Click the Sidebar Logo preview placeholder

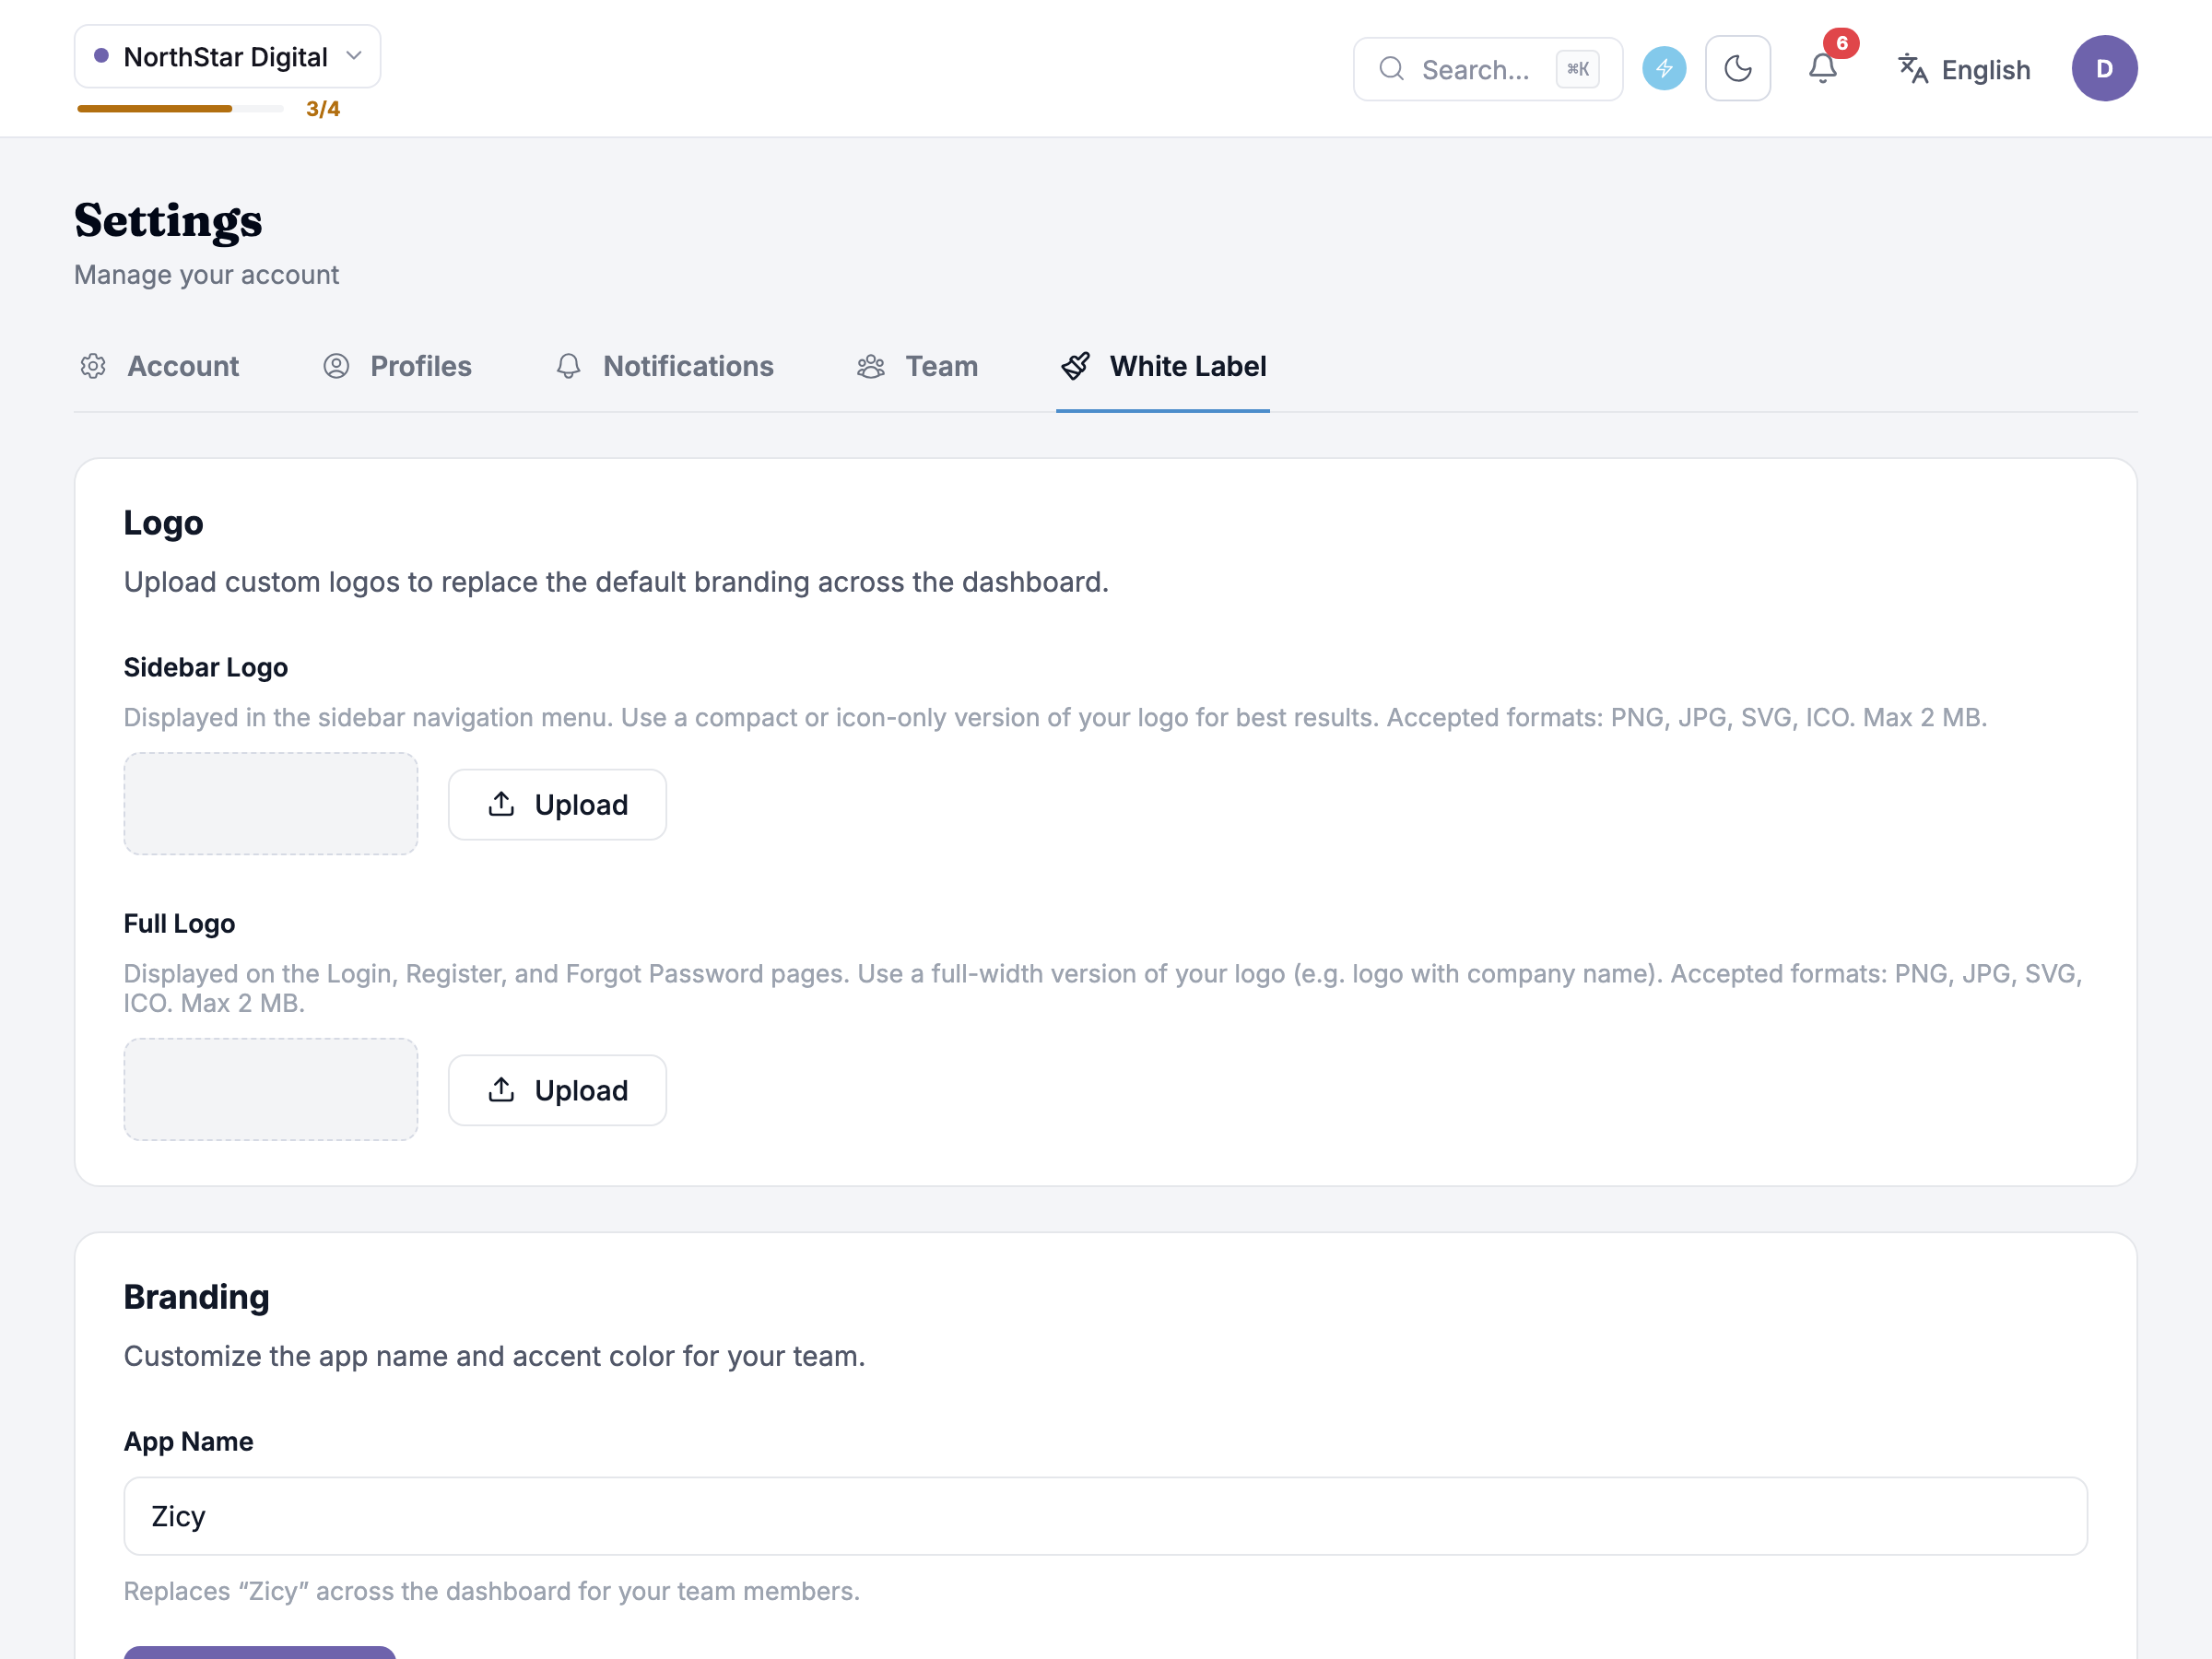pyautogui.click(x=271, y=804)
